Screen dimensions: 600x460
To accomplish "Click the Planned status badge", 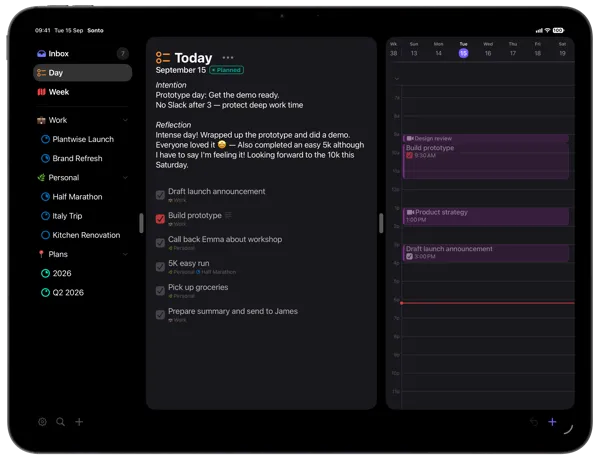I will 227,70.
